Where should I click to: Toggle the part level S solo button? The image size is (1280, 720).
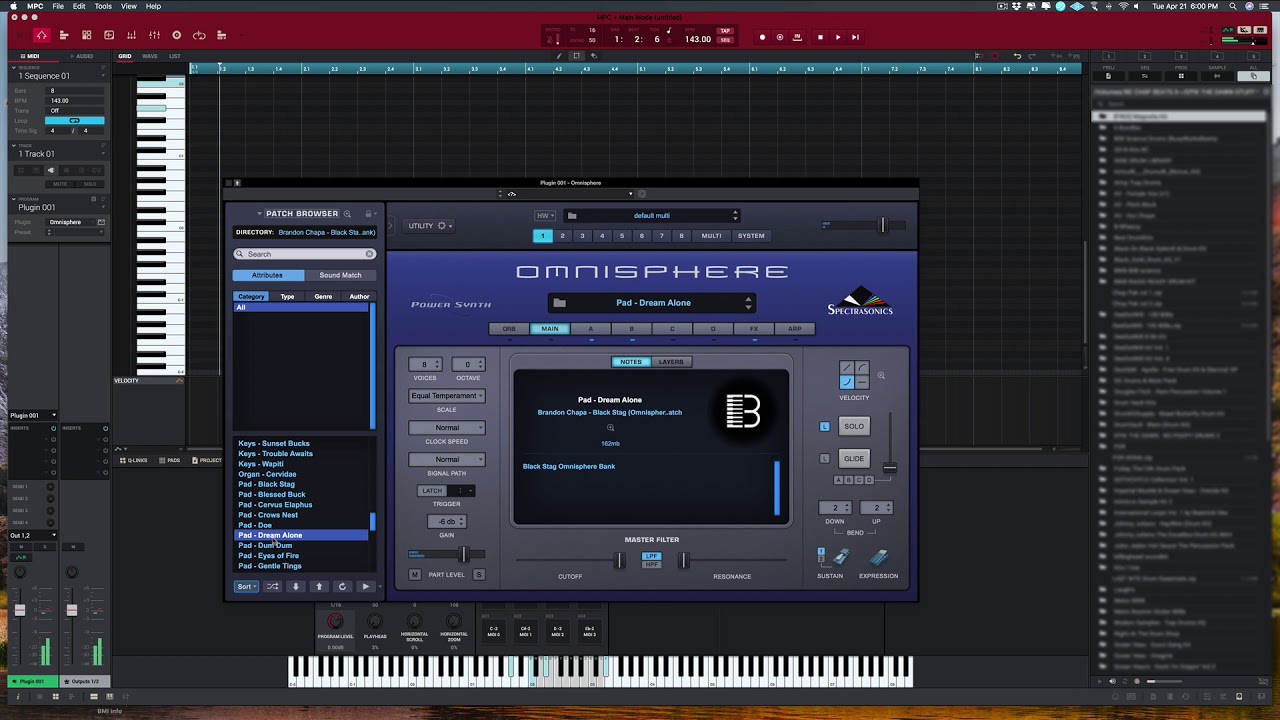[x=478, y=575]
